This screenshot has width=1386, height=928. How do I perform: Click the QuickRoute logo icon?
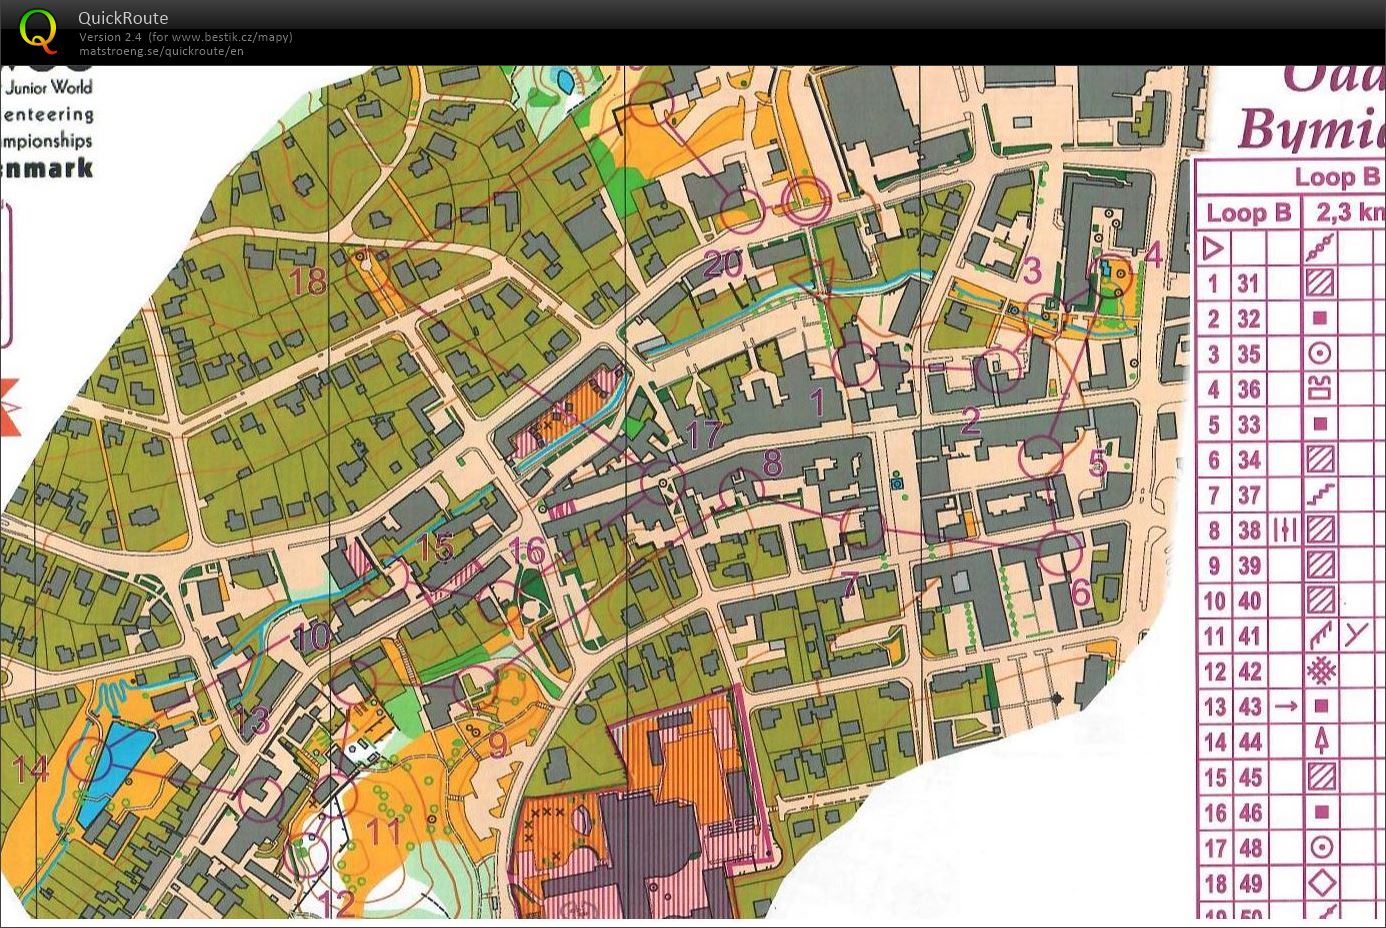39,31
